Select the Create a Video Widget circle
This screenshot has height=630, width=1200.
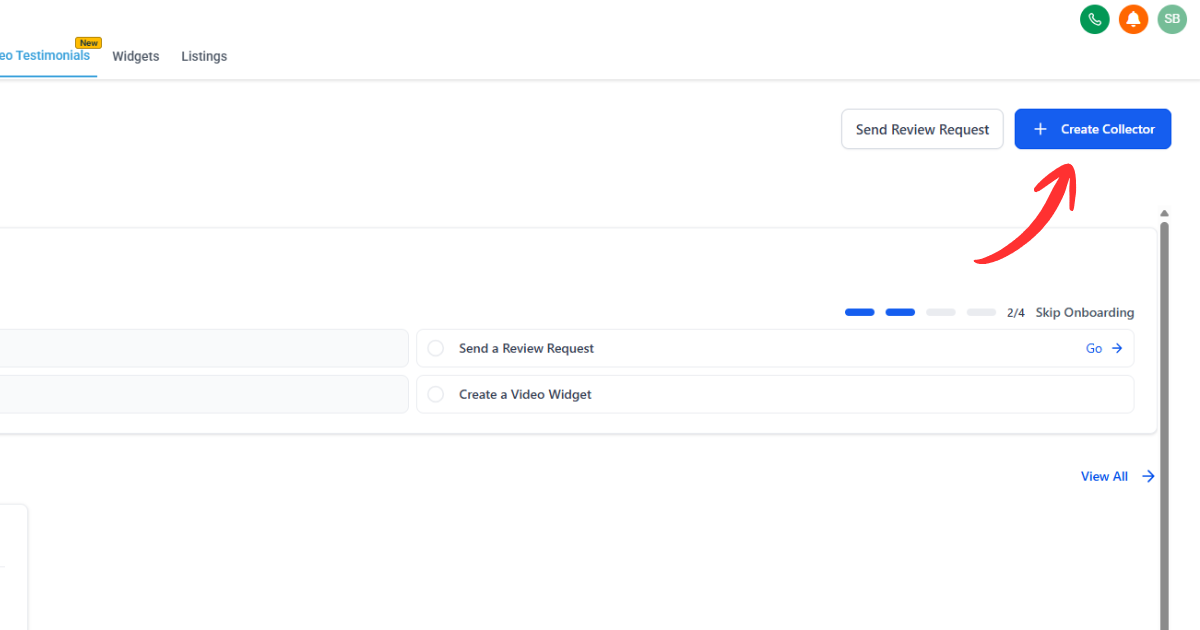[435, 395]
